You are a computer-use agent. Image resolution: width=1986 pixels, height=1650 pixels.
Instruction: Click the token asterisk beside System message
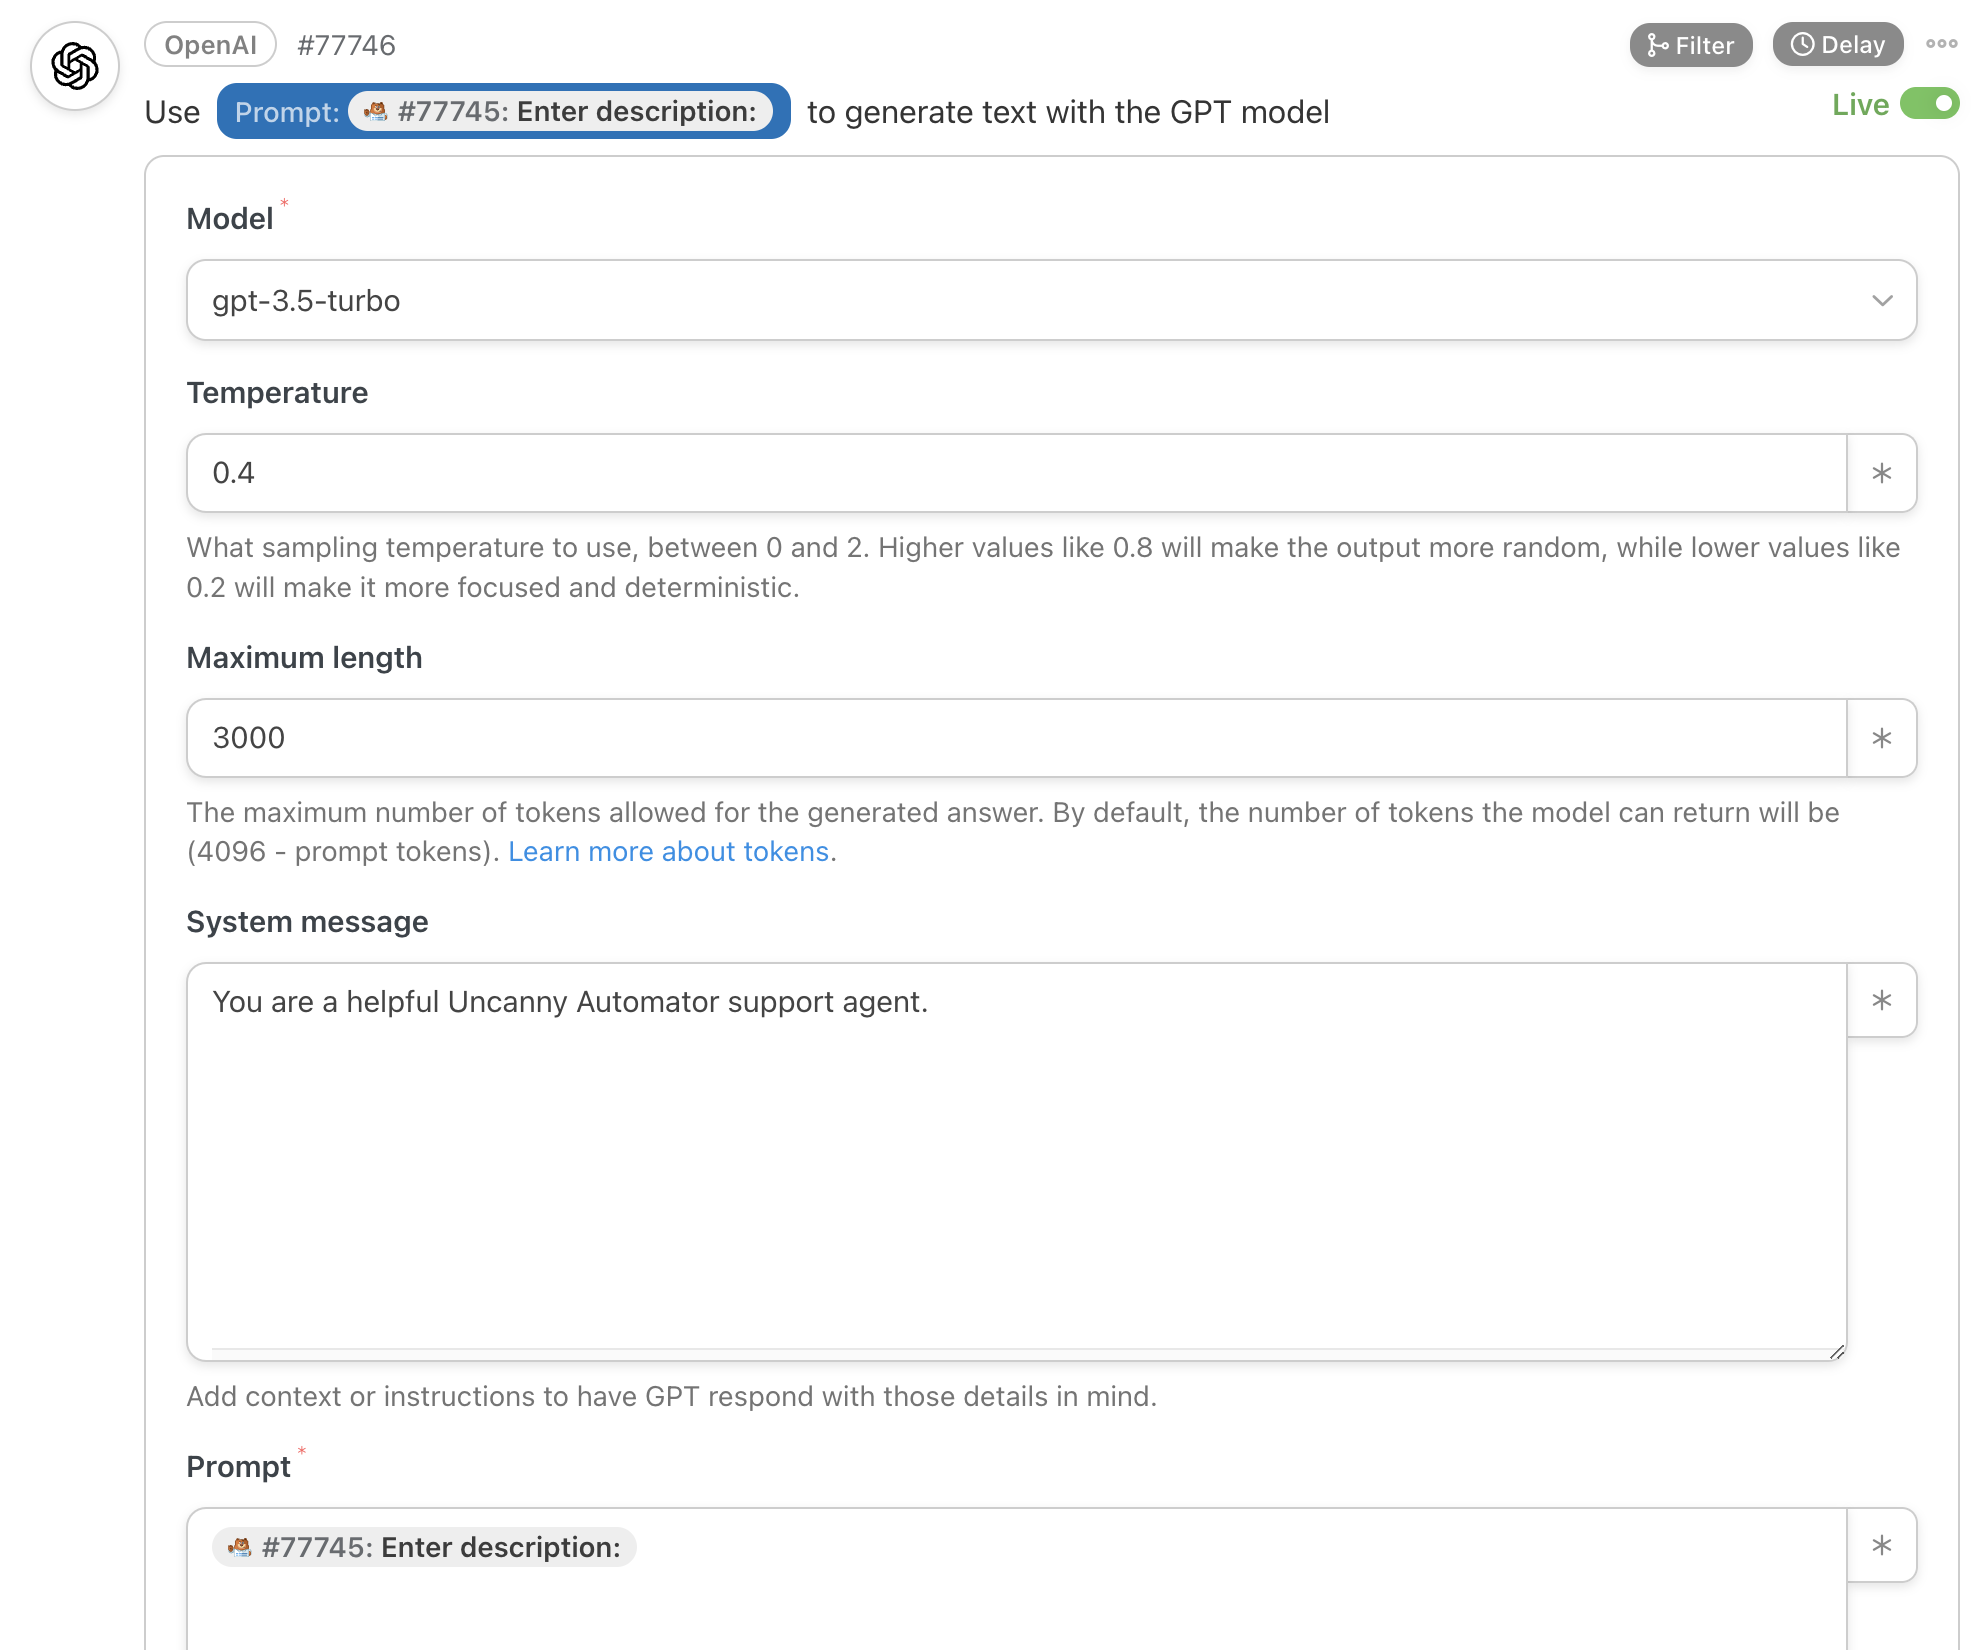pos(1881,1000)
